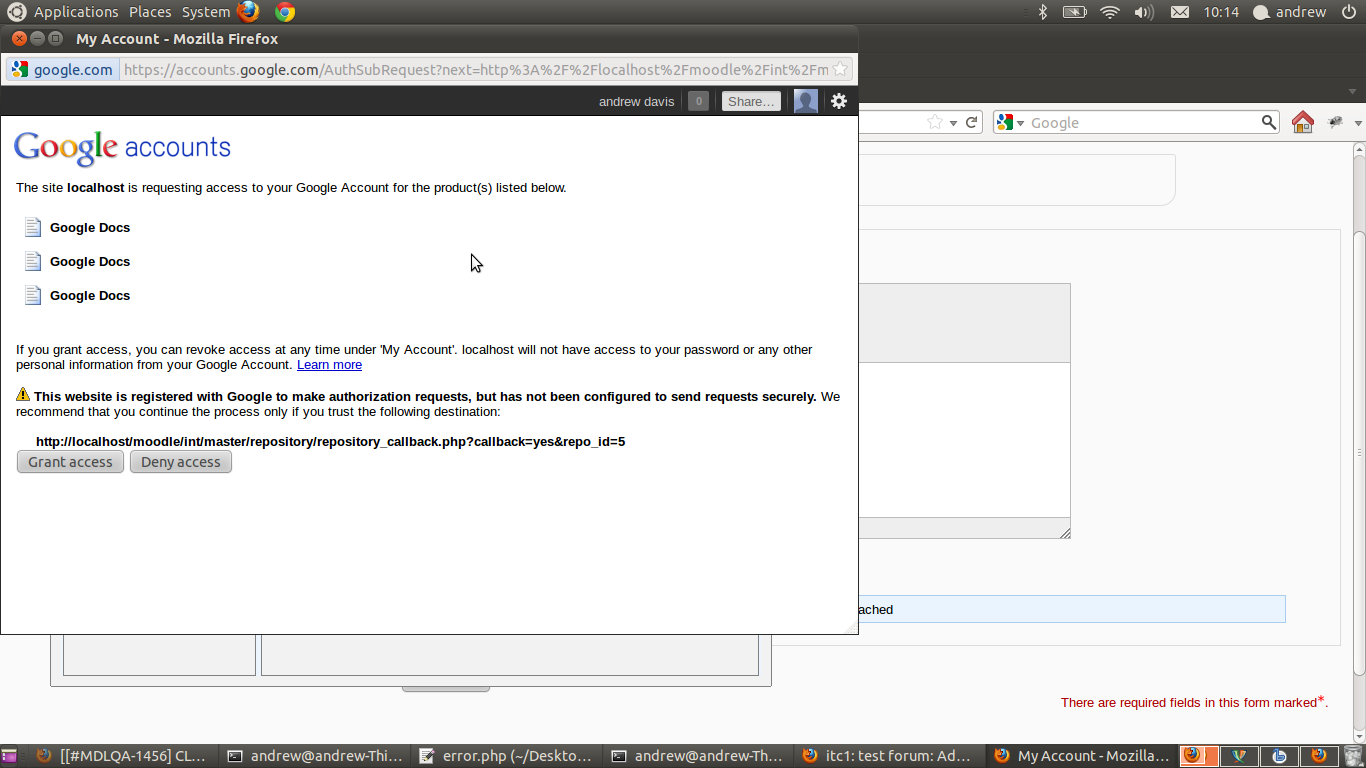Click the search magnifier in the Google search box
The width and height of the screenshot is (1366, 768).
click(x=1268, y=122)
